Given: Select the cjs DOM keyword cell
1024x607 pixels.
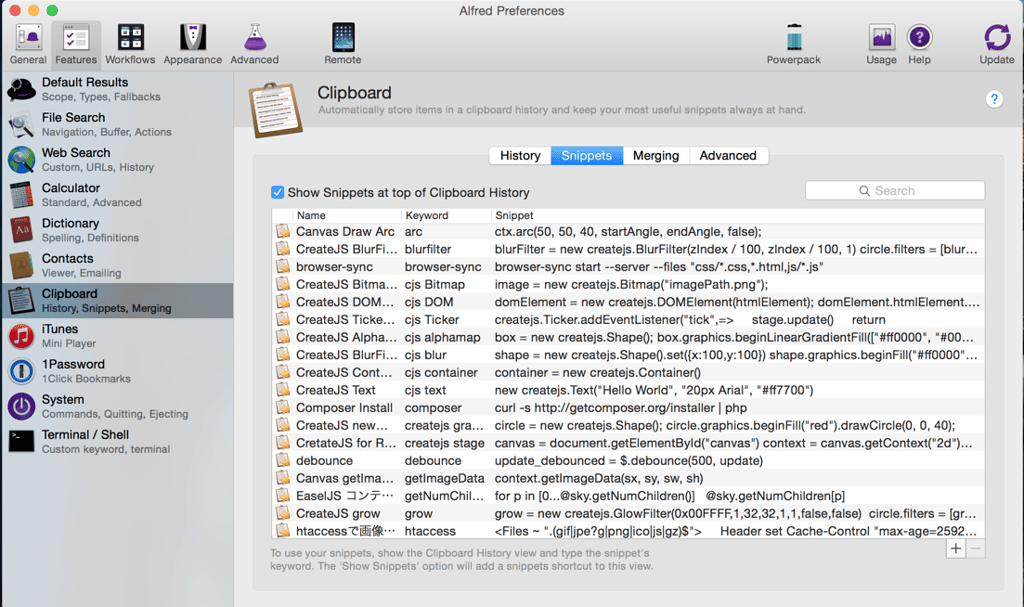Looking at the screenshot, I should 428,302.
